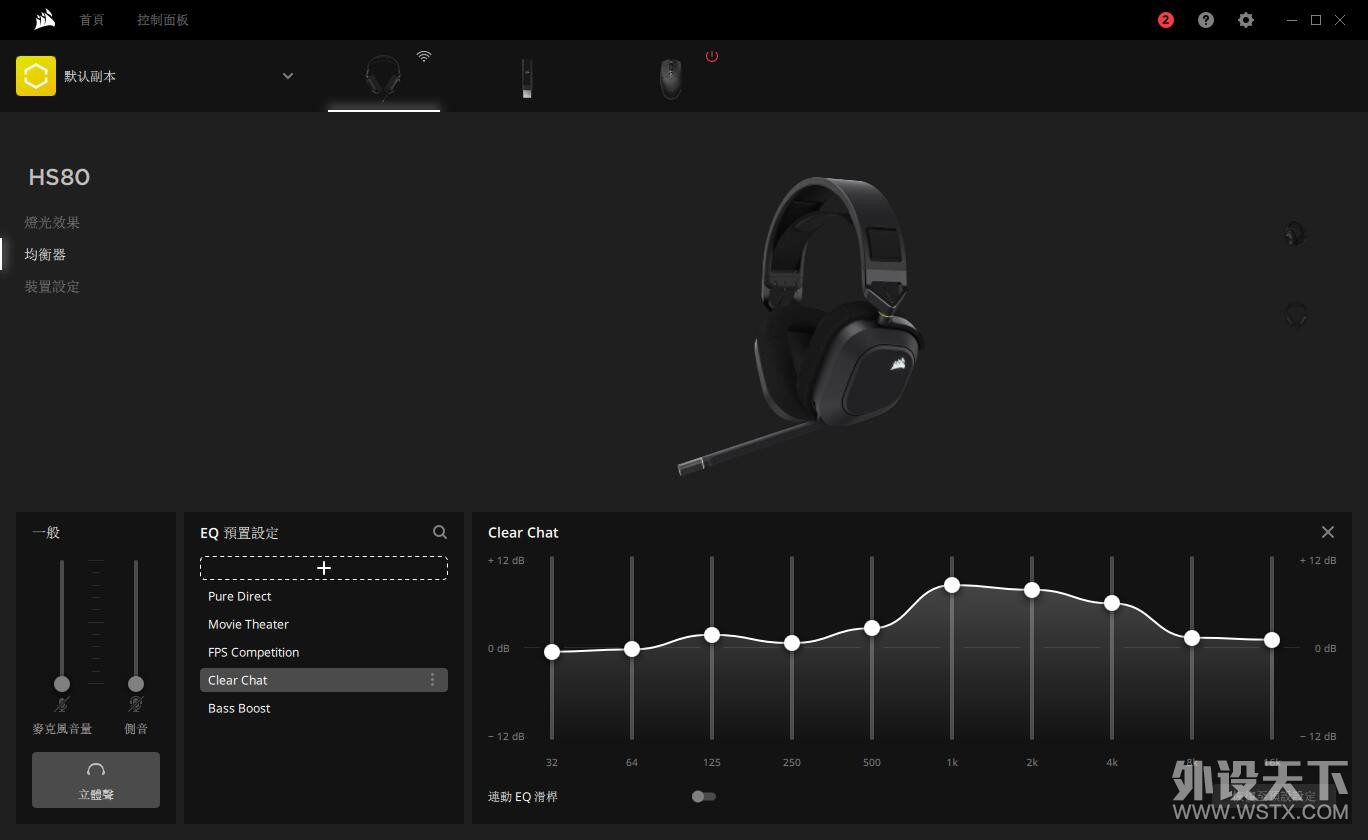
Task: Click the default profile yellow hexagon icon
Action: (x=36, y=76)
